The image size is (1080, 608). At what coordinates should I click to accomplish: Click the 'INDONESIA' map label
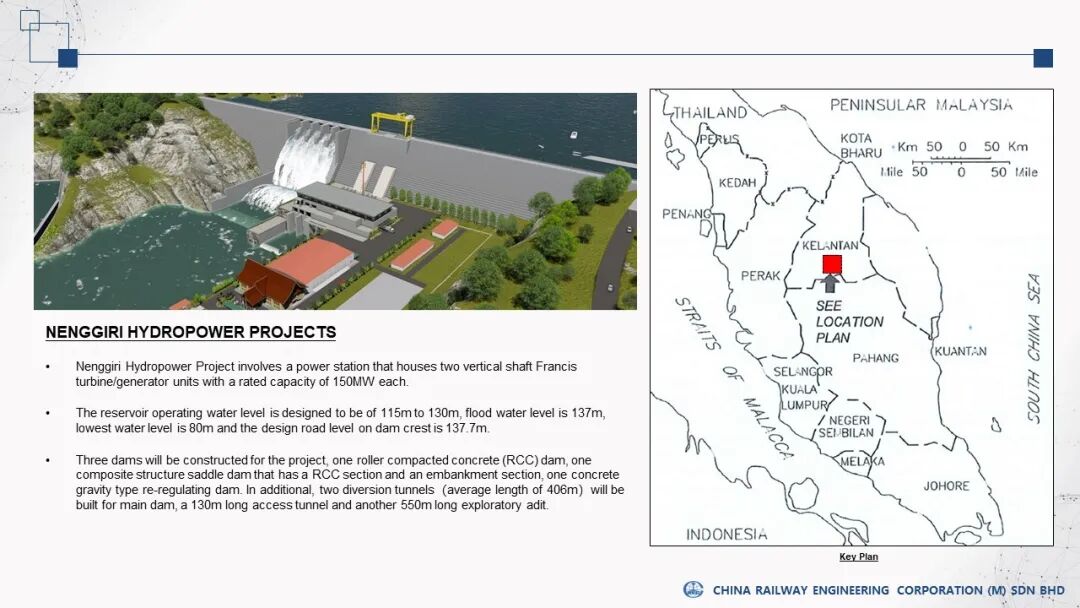[x=727, y=534]
